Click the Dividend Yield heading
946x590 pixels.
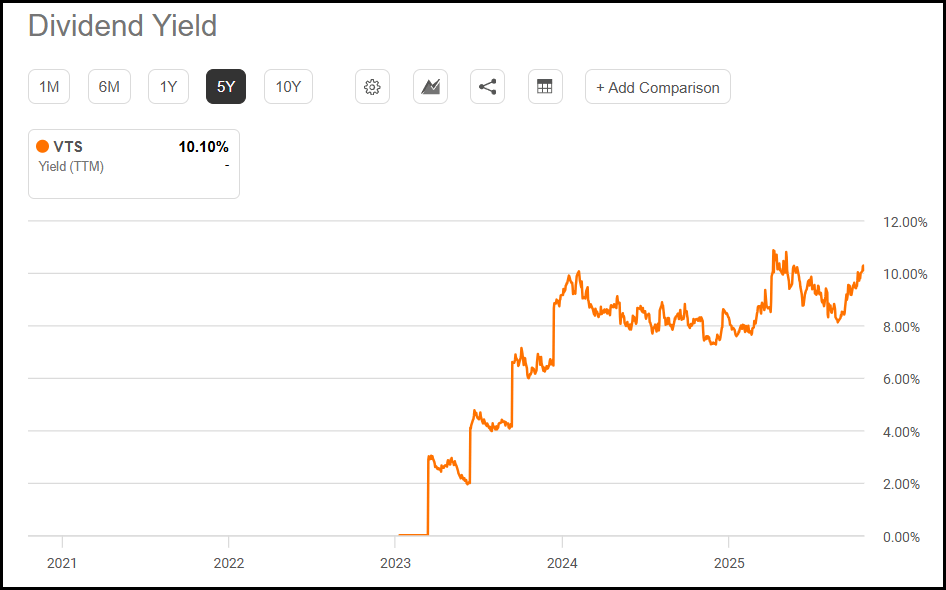click(x=122, y=26)
